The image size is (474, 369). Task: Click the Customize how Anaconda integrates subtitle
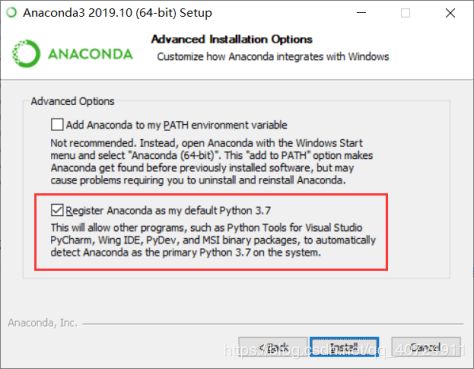[273, 57]
